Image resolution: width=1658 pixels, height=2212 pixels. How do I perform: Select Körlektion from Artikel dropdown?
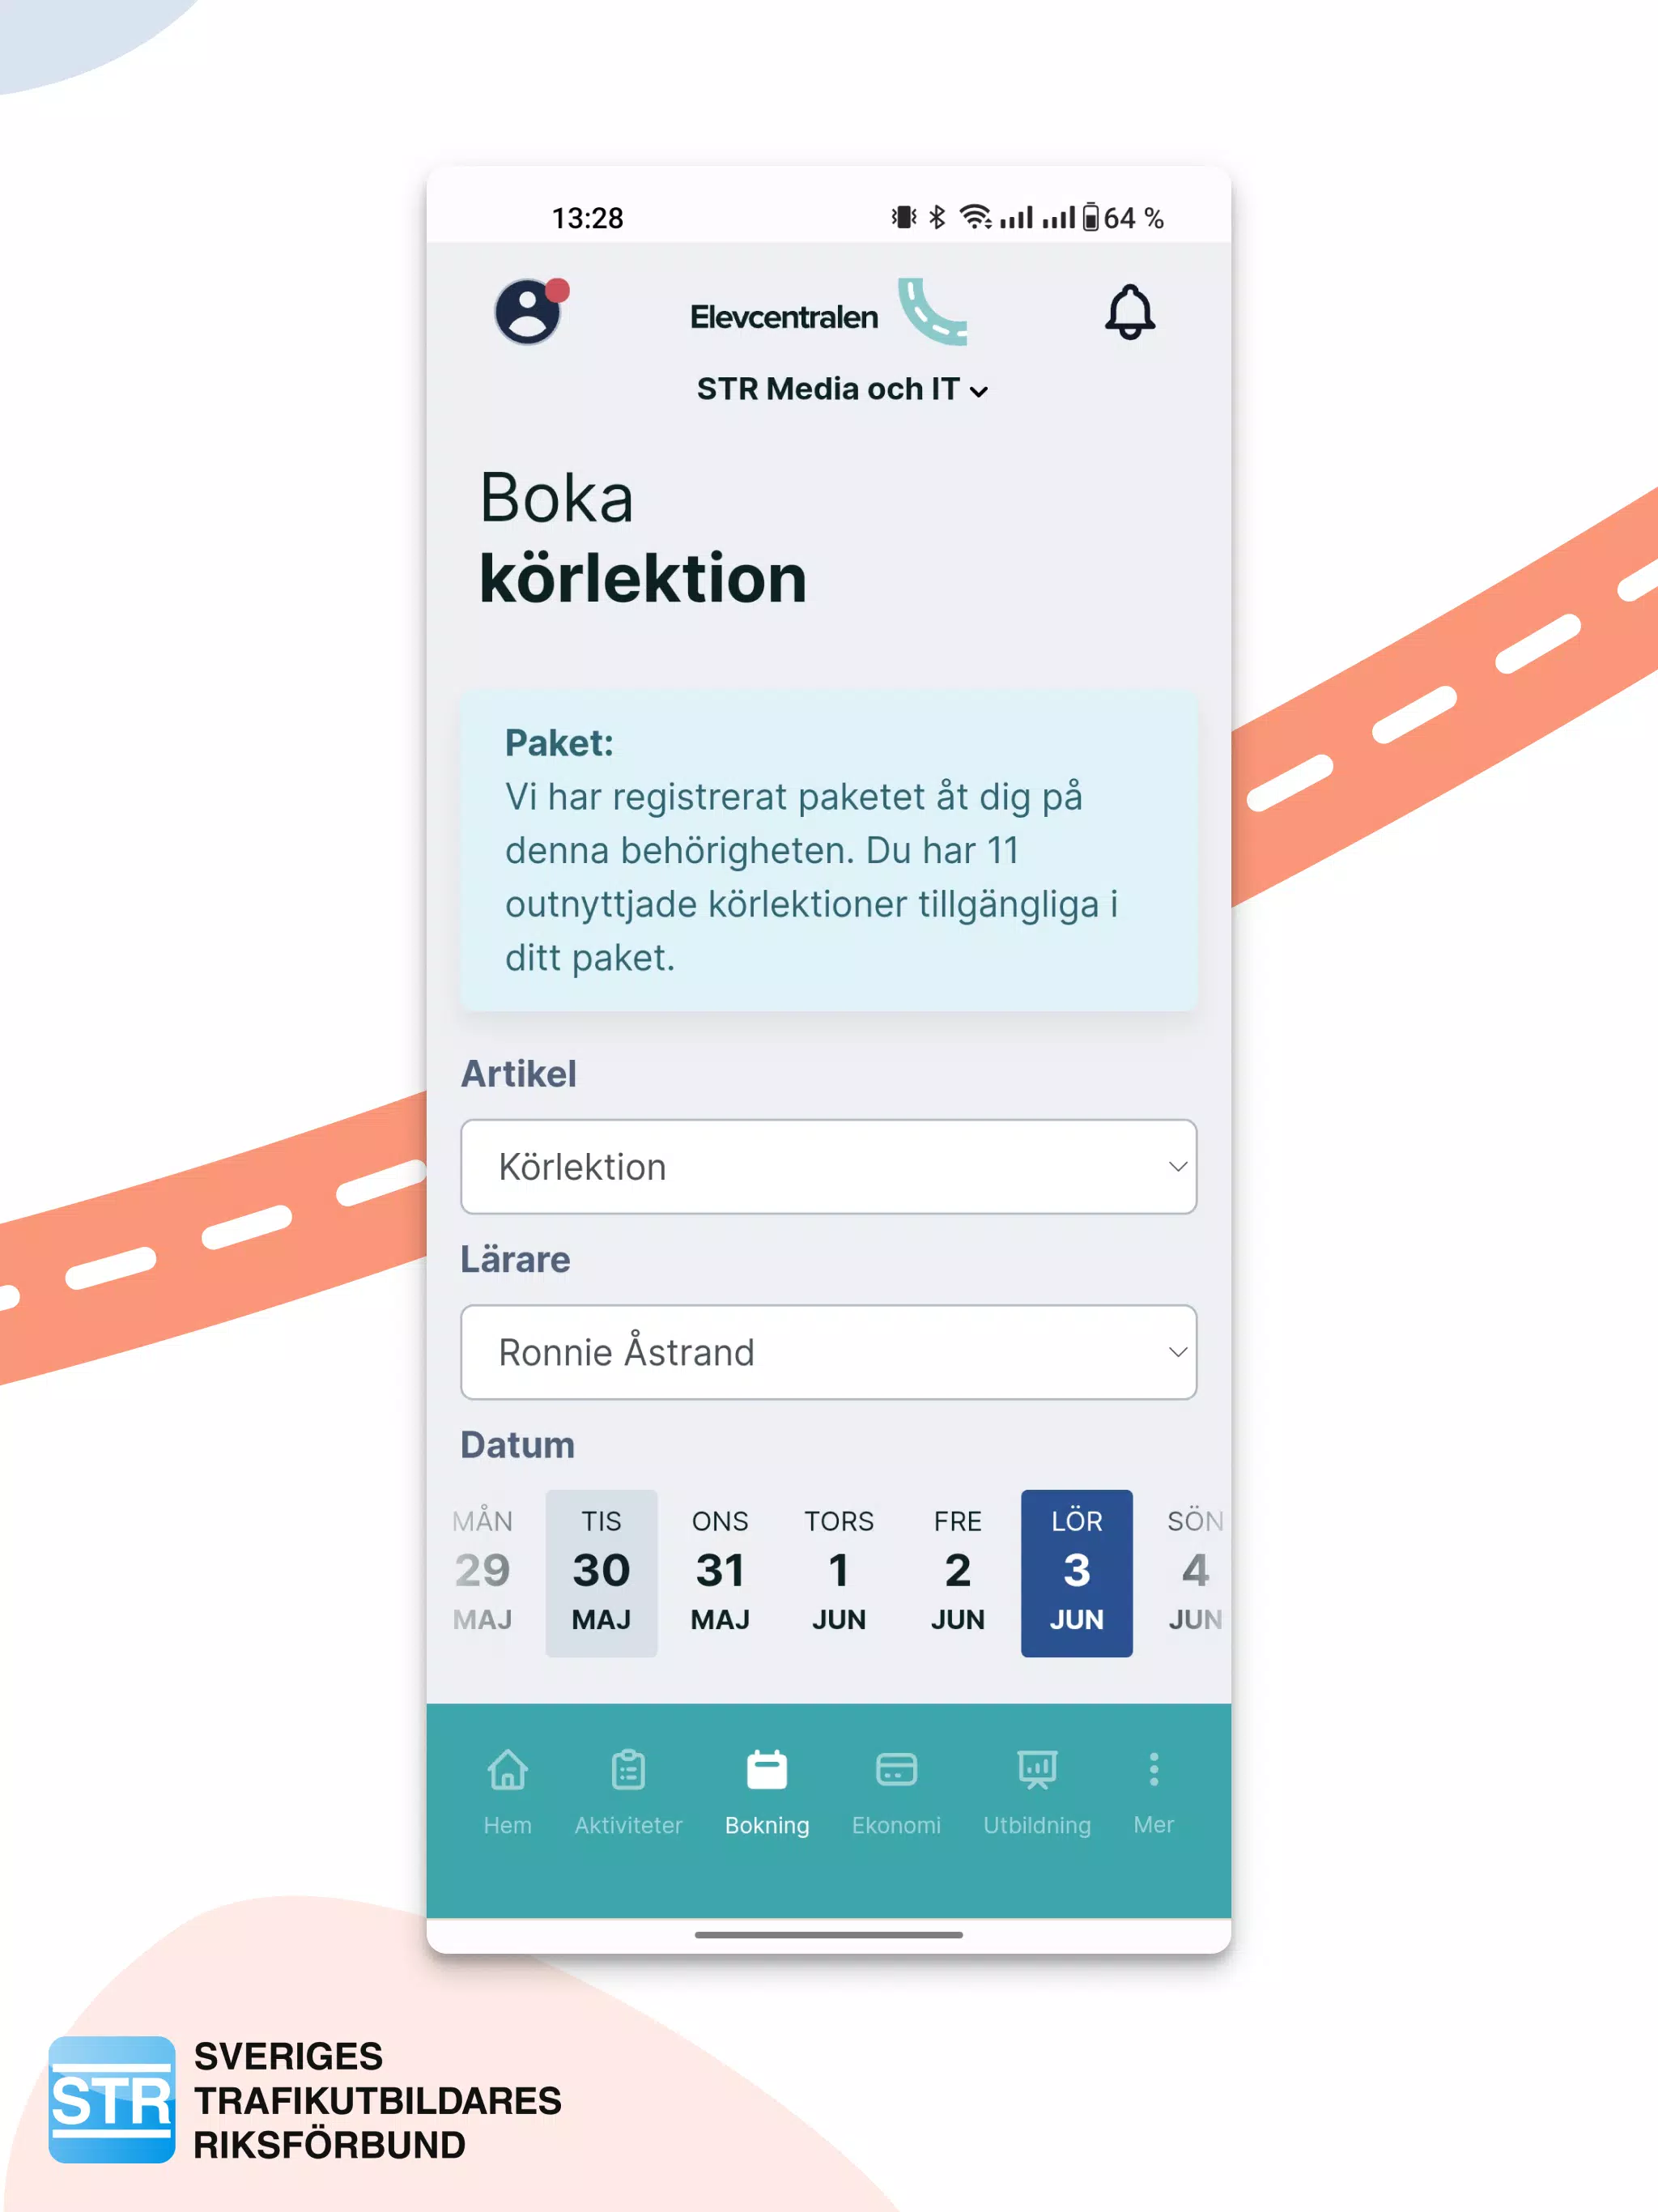point(829,1167)
